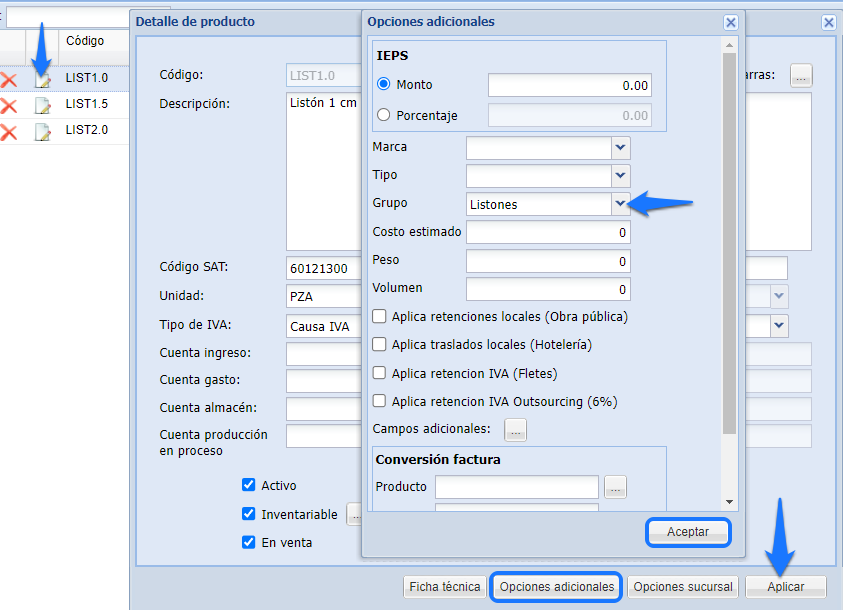The image size is (843, 610).
Task: Expand the Grupo dropdown showing Listones
Action: click(621, 204)
